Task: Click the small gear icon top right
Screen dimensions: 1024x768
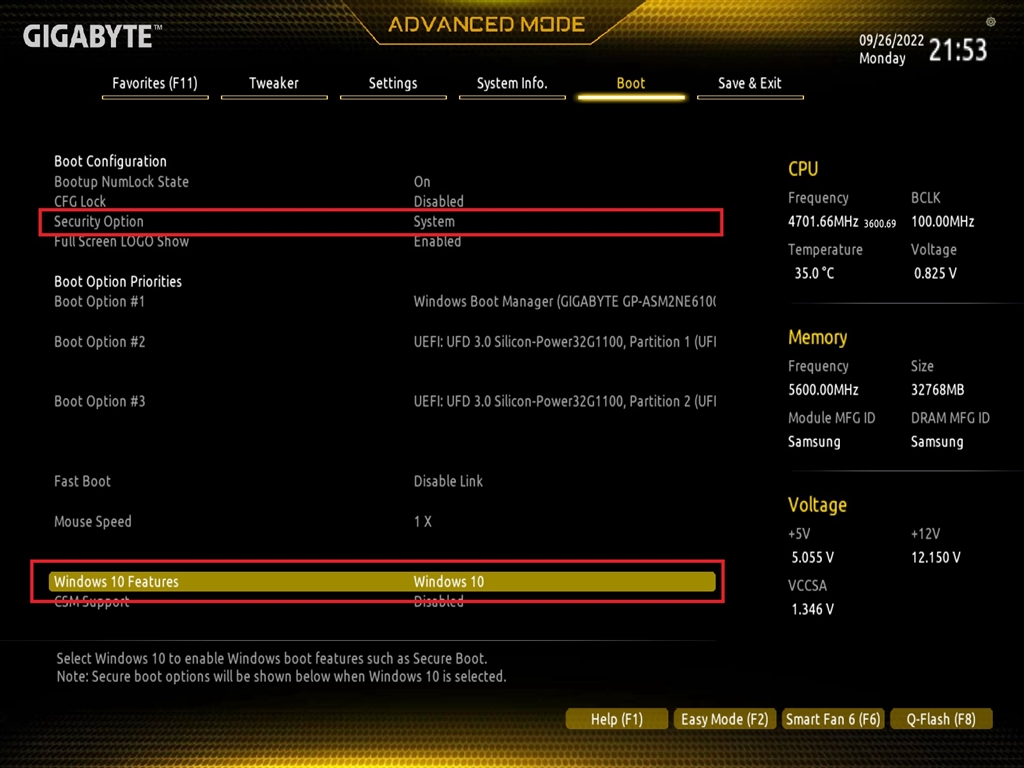Action: tap(991, 22)
